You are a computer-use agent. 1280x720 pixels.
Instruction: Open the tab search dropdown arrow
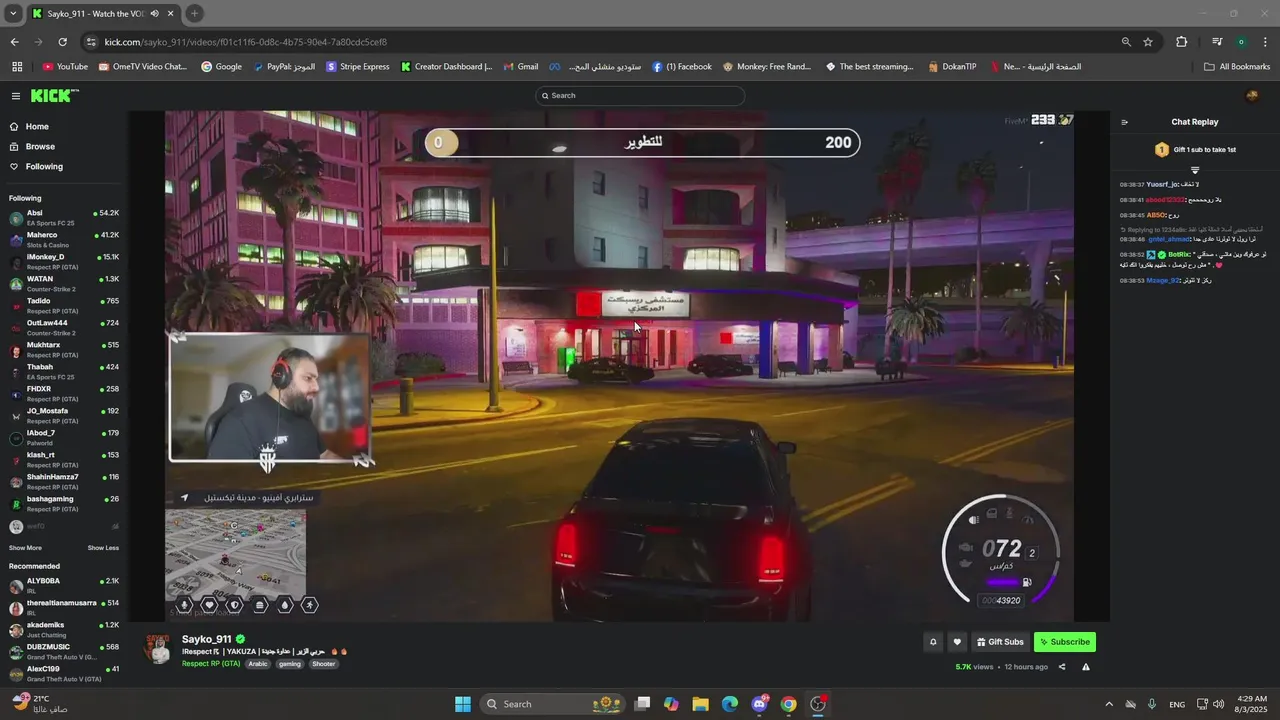(14, 13)
